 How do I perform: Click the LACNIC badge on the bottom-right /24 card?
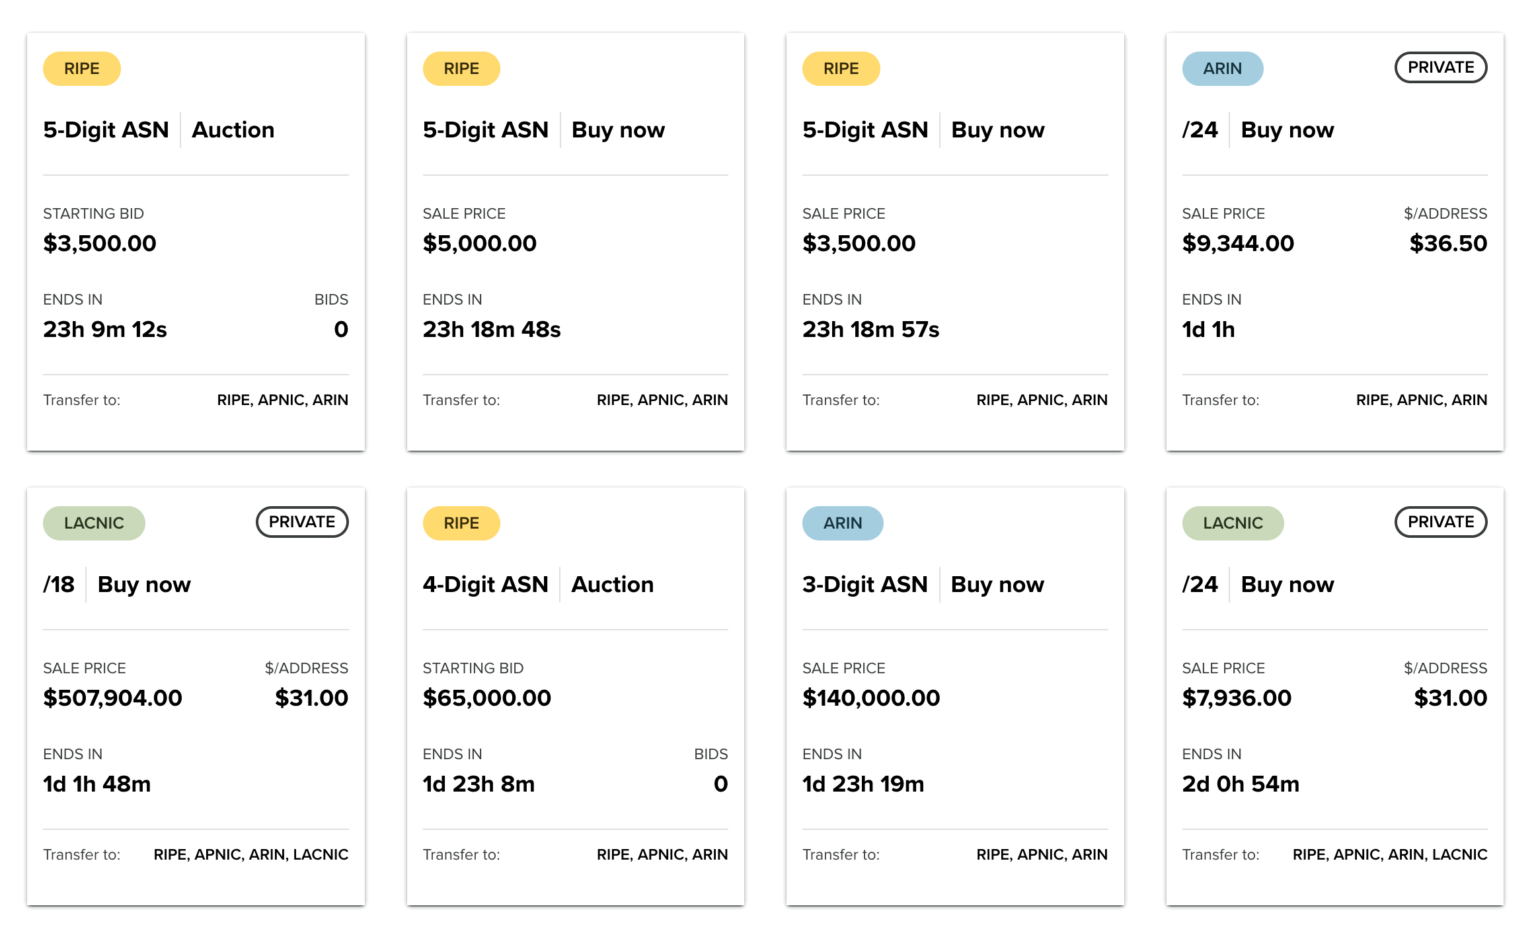coord(1233,522)
